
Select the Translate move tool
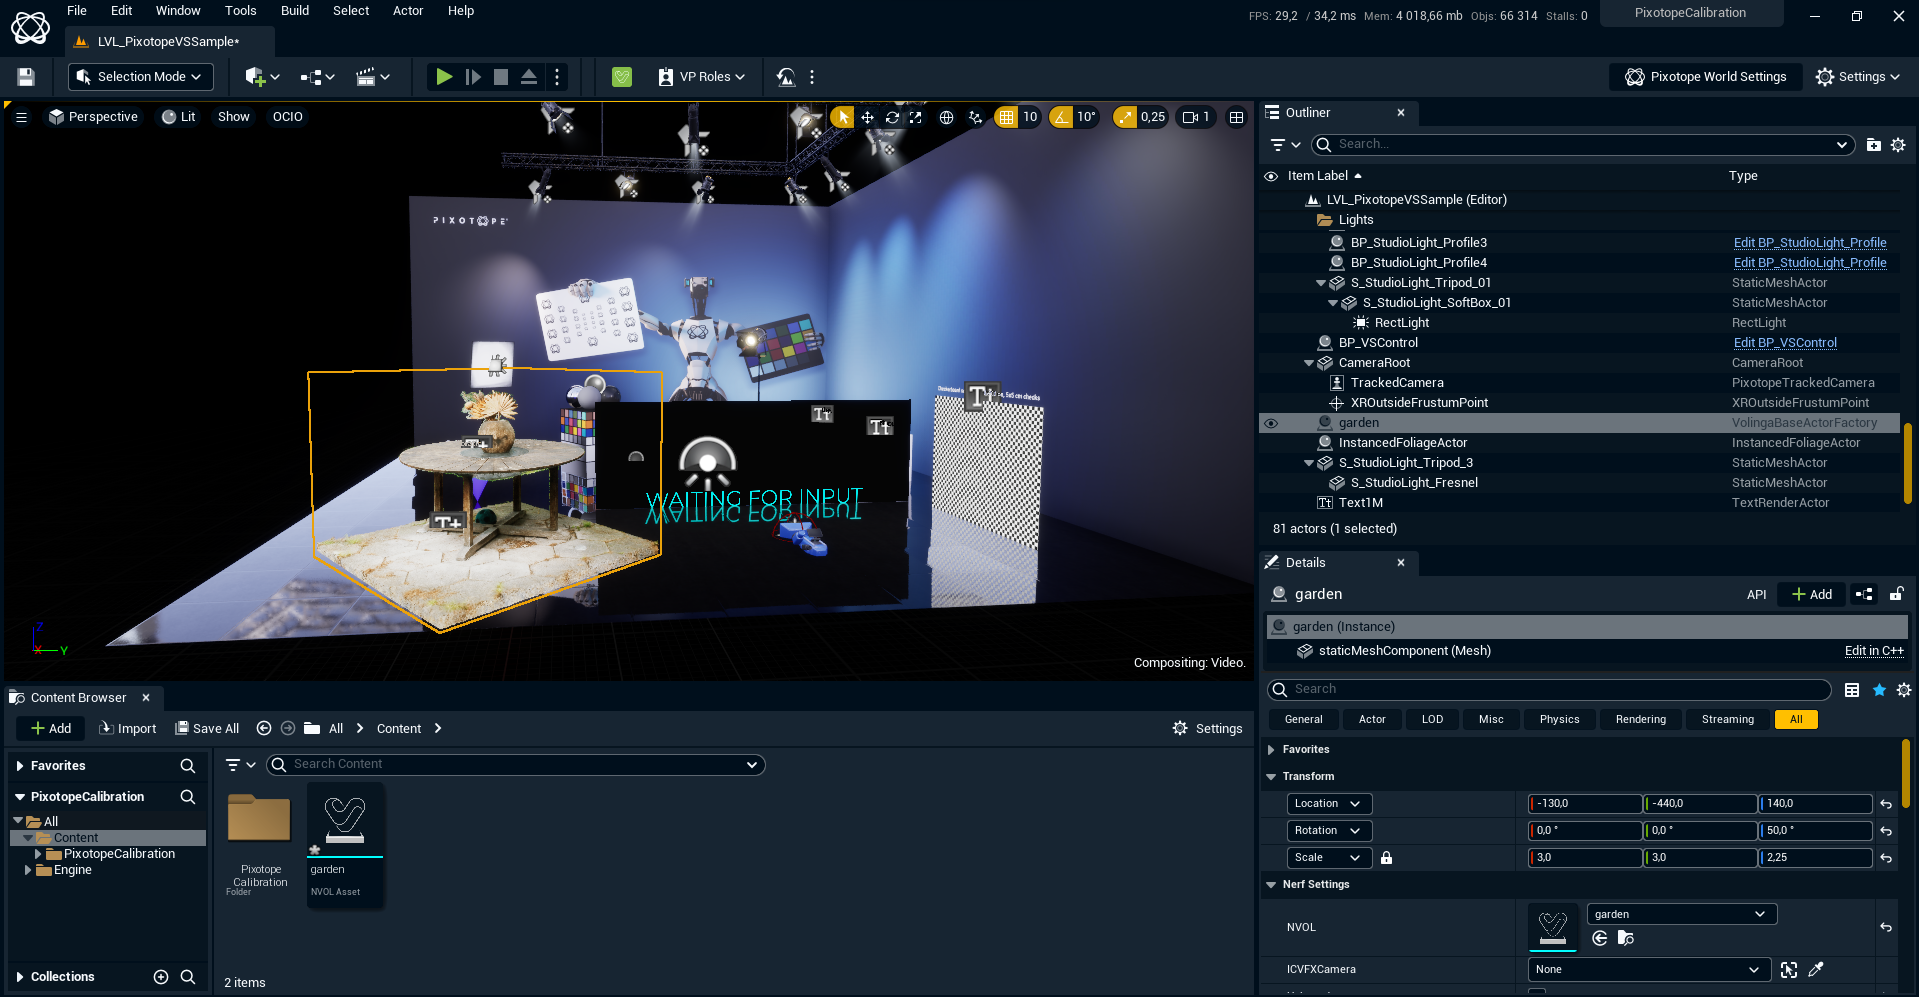(x=867, y=117)
